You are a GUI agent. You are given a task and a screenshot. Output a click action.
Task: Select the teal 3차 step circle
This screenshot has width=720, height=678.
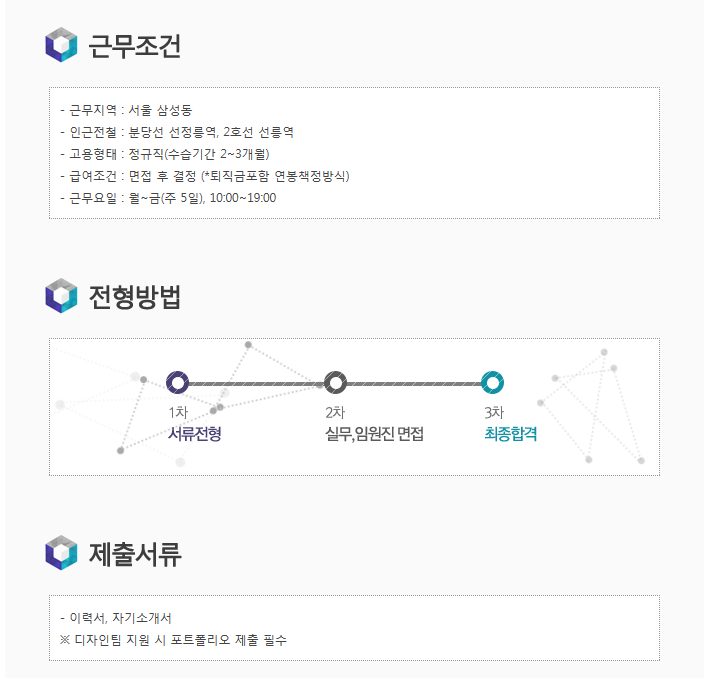[493, 382]
